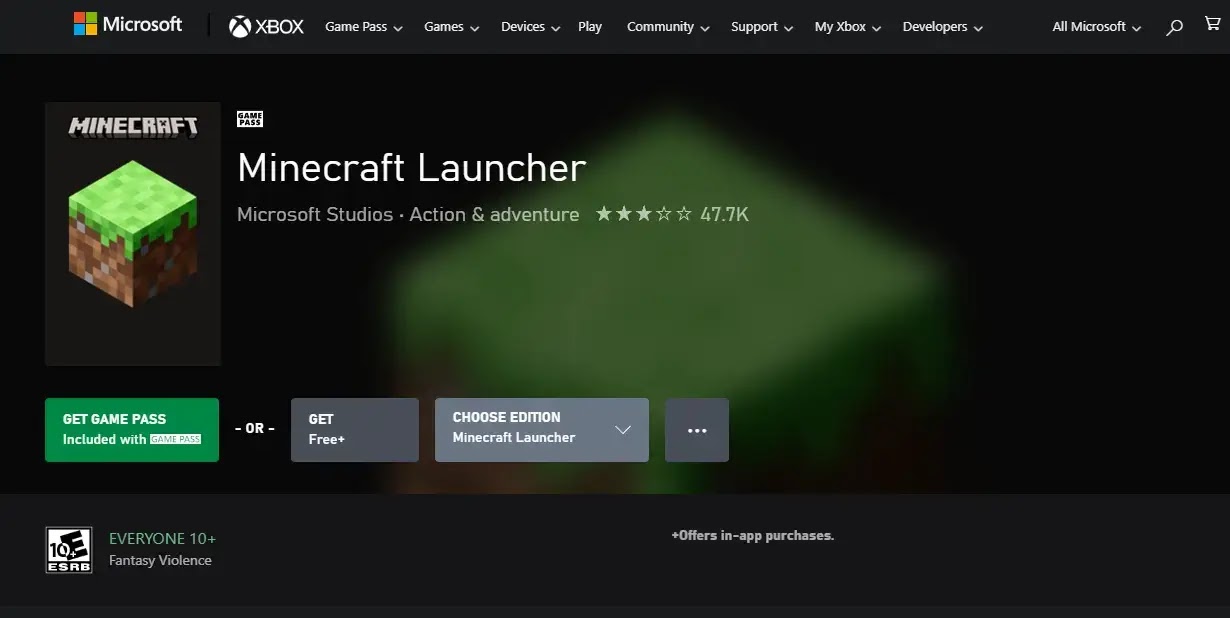Click the Minecraft Launcher title
Image resolution: width=1230 pixels, height=618 pixels.
[x=412, y=168]
